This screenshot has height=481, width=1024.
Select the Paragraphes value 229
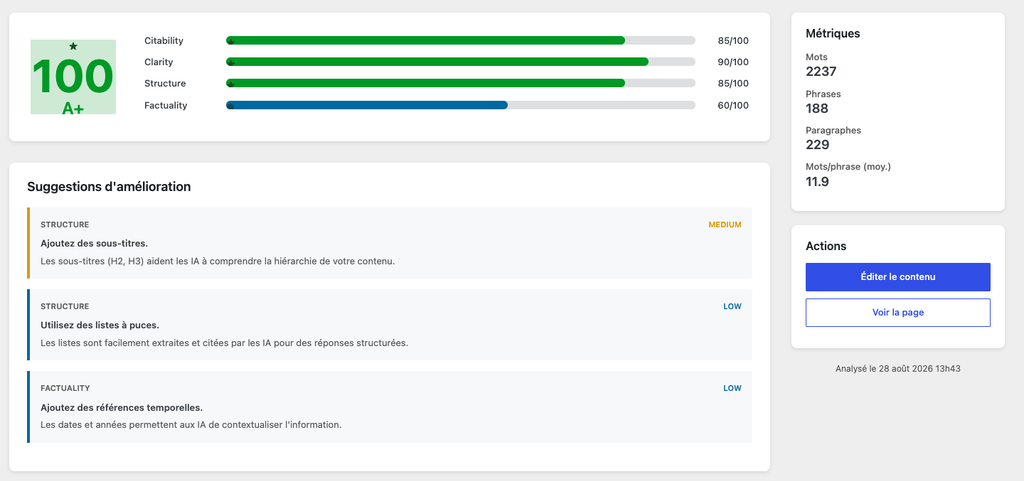click(818, 145)
